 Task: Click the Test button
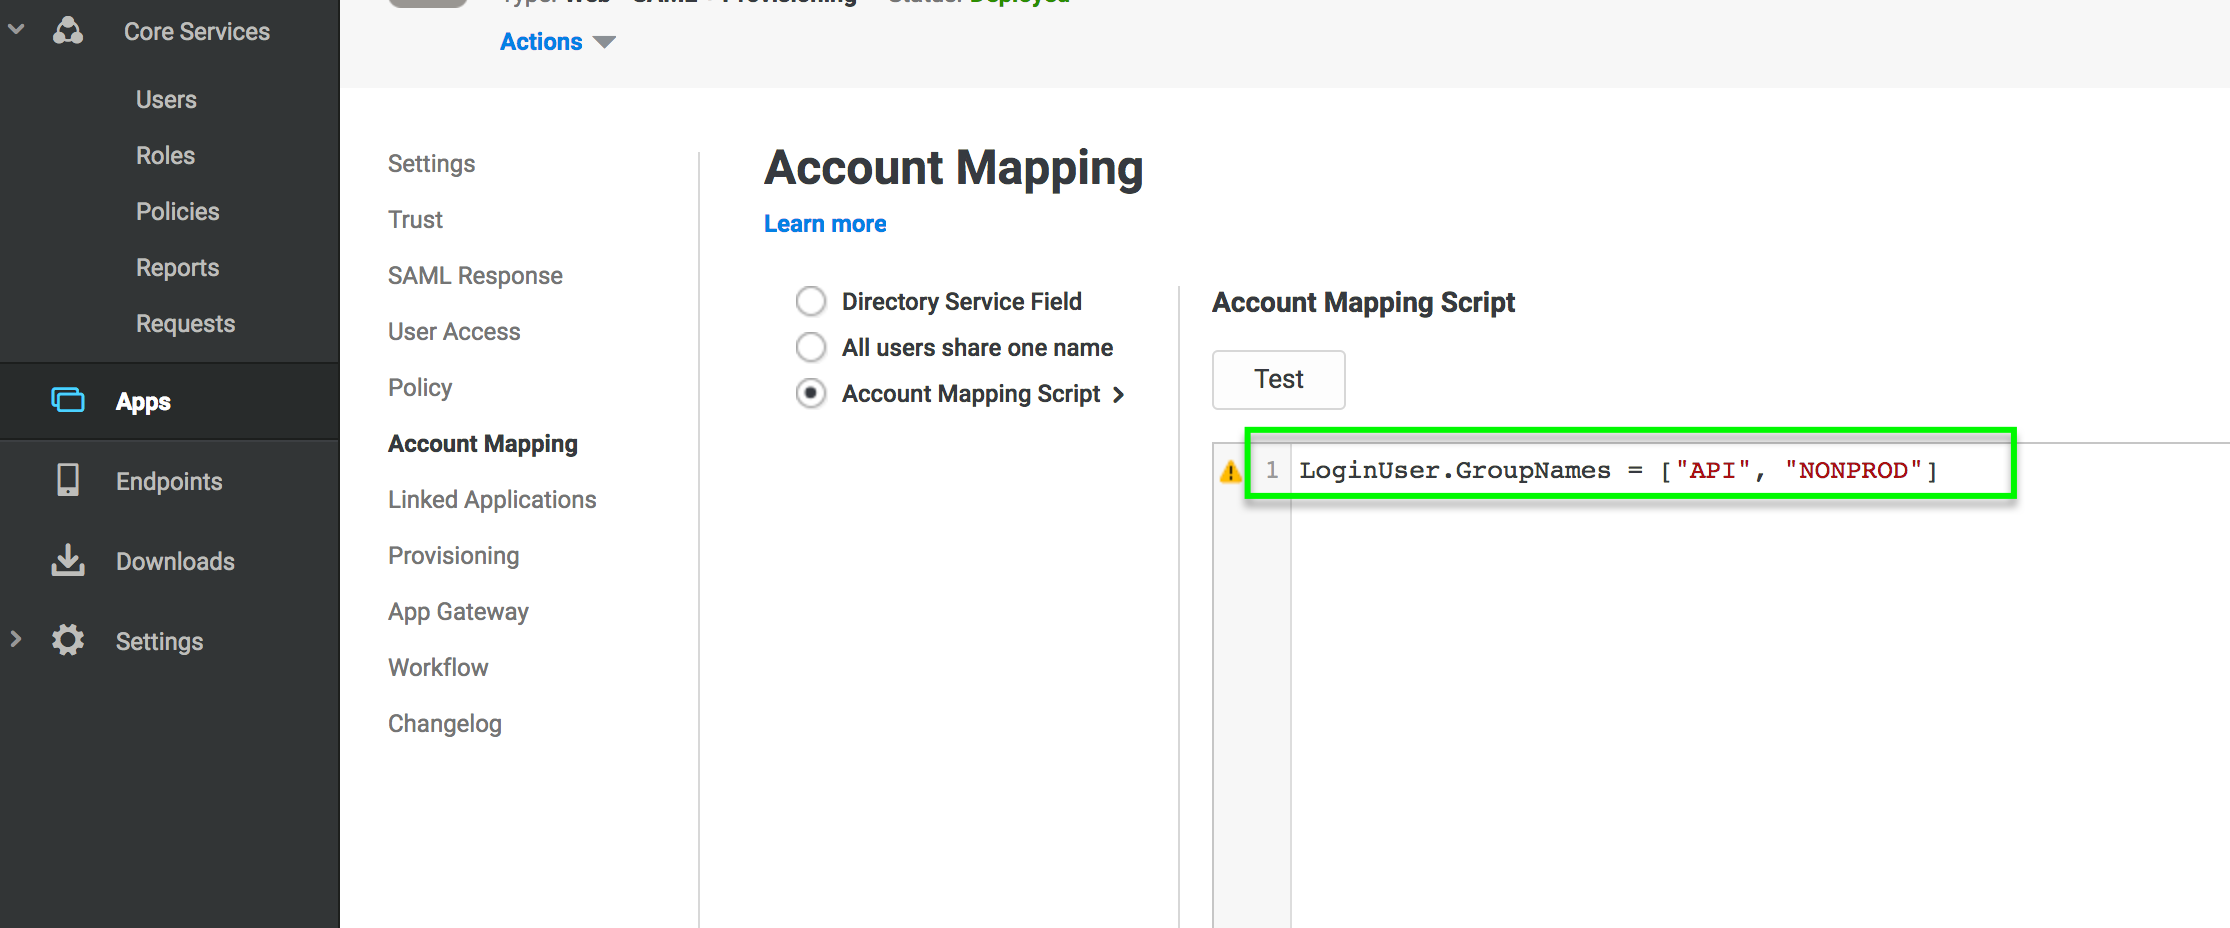pos(1278,380)
